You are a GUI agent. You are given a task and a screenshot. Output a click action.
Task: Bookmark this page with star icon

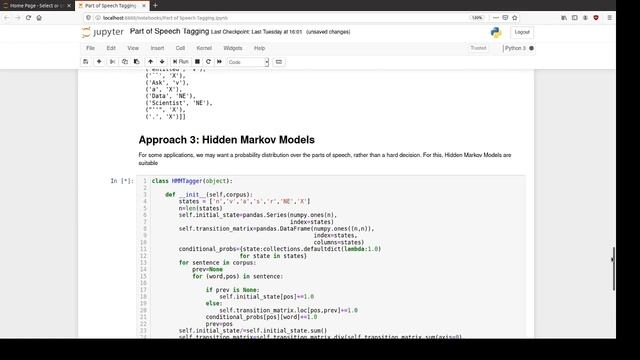[515, 18]
